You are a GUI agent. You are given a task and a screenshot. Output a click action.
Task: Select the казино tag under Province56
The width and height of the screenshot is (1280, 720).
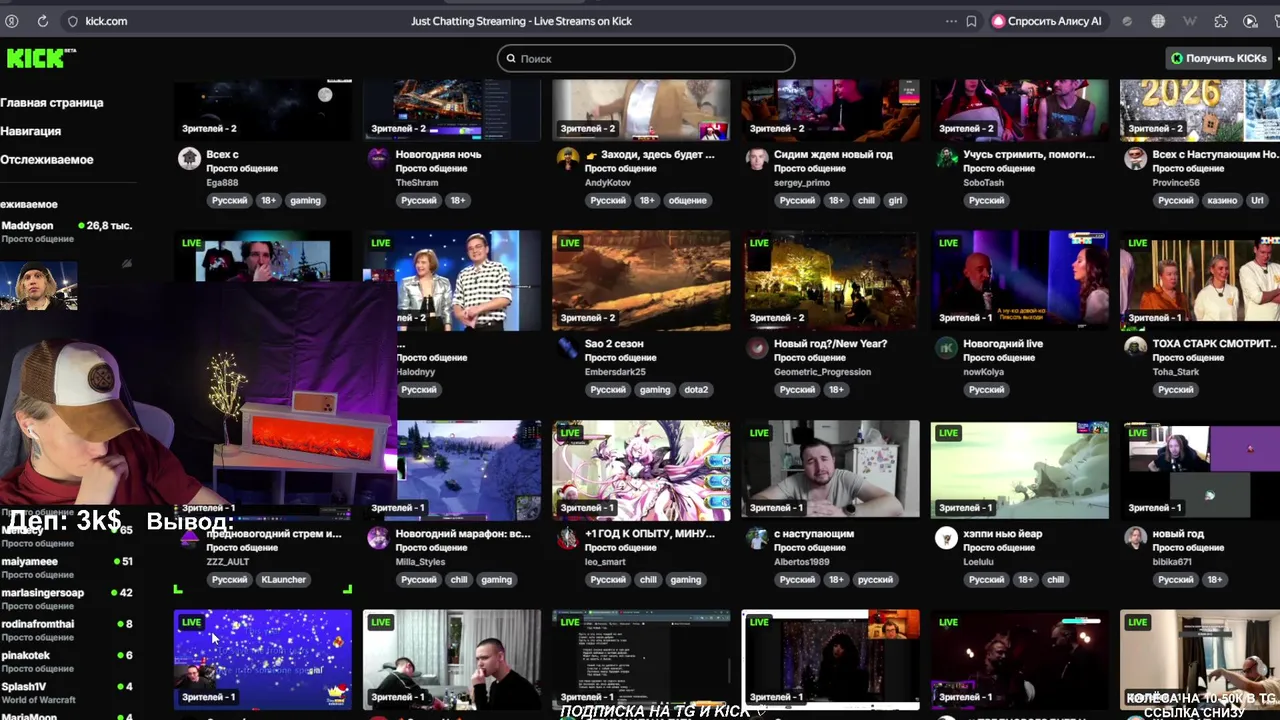tap(1222, 200)
